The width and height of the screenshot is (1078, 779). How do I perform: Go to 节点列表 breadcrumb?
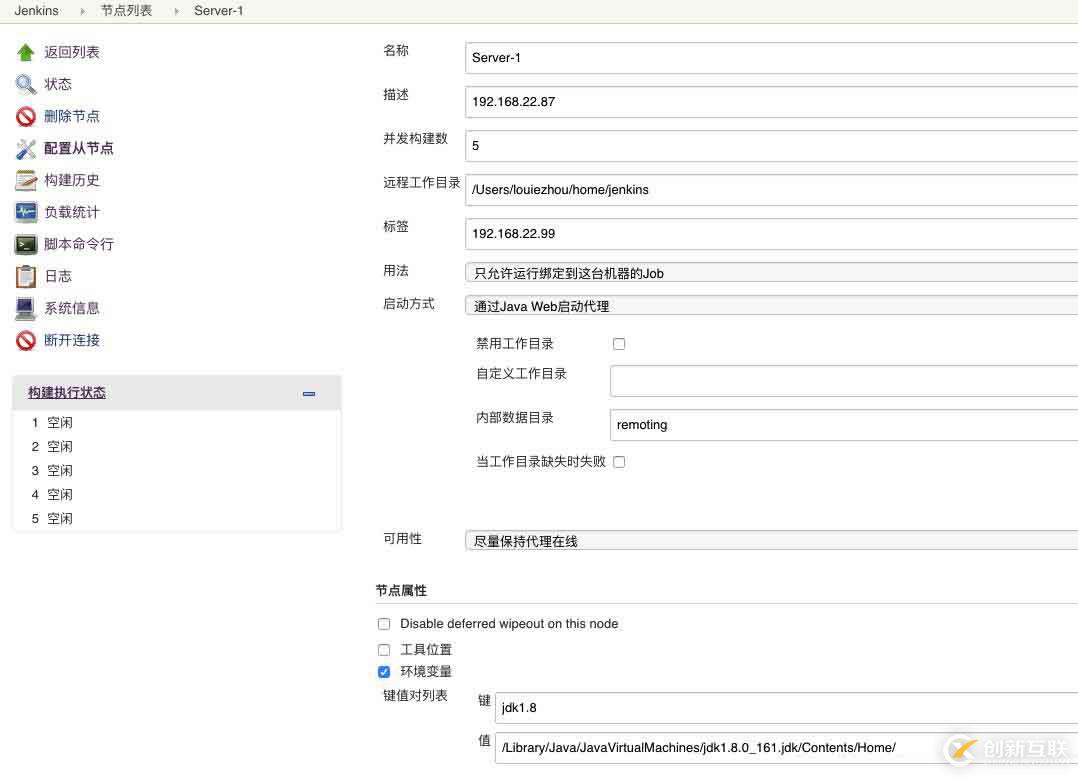tap(126, 11)
